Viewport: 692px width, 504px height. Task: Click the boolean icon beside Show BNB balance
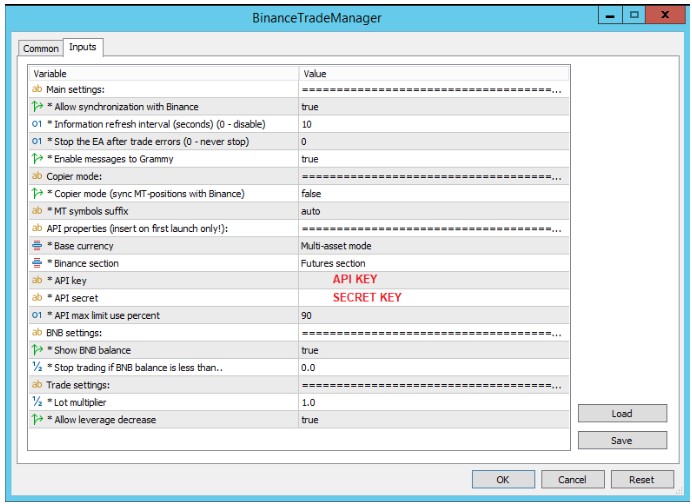click(37, 350)
